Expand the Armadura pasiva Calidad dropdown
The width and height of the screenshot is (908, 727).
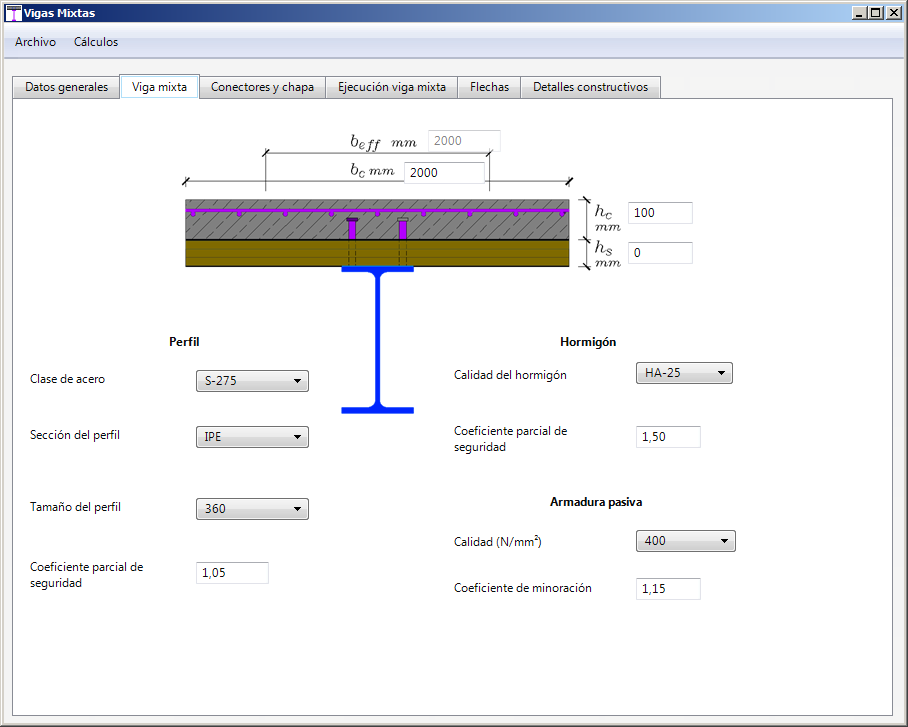[x=686, y=541]
